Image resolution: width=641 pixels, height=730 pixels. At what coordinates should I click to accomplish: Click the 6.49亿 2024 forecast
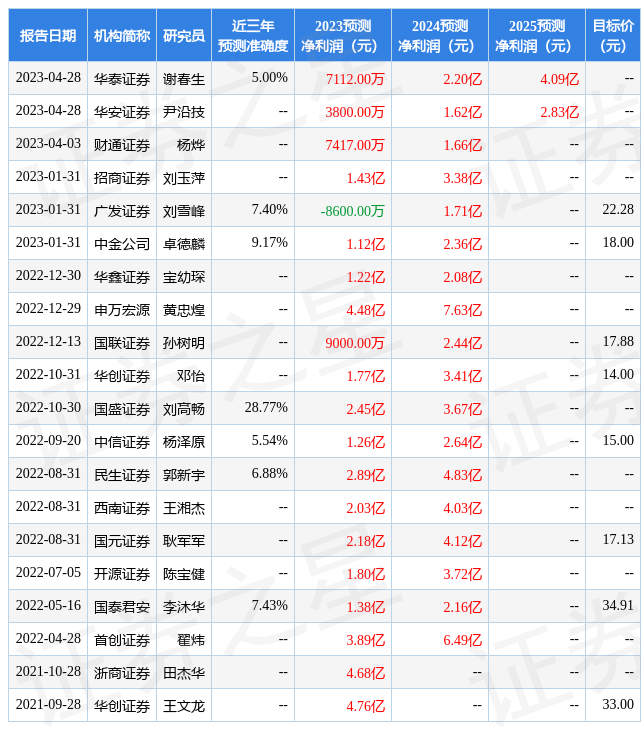[463, 641]
